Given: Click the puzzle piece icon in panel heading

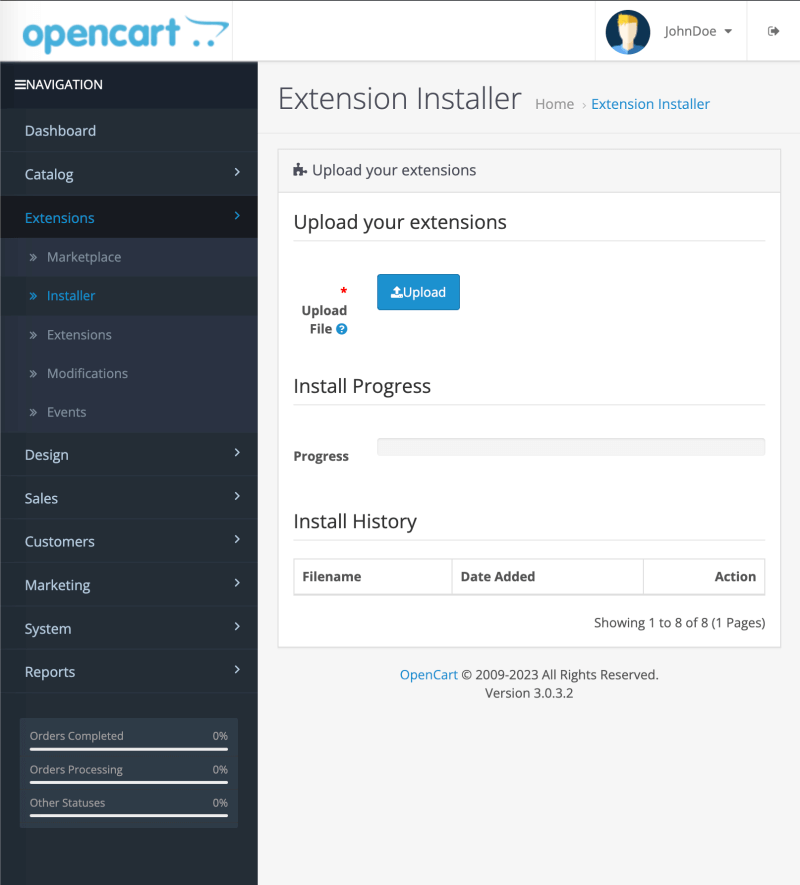Looking at the screenshot, I should point(299,171).
